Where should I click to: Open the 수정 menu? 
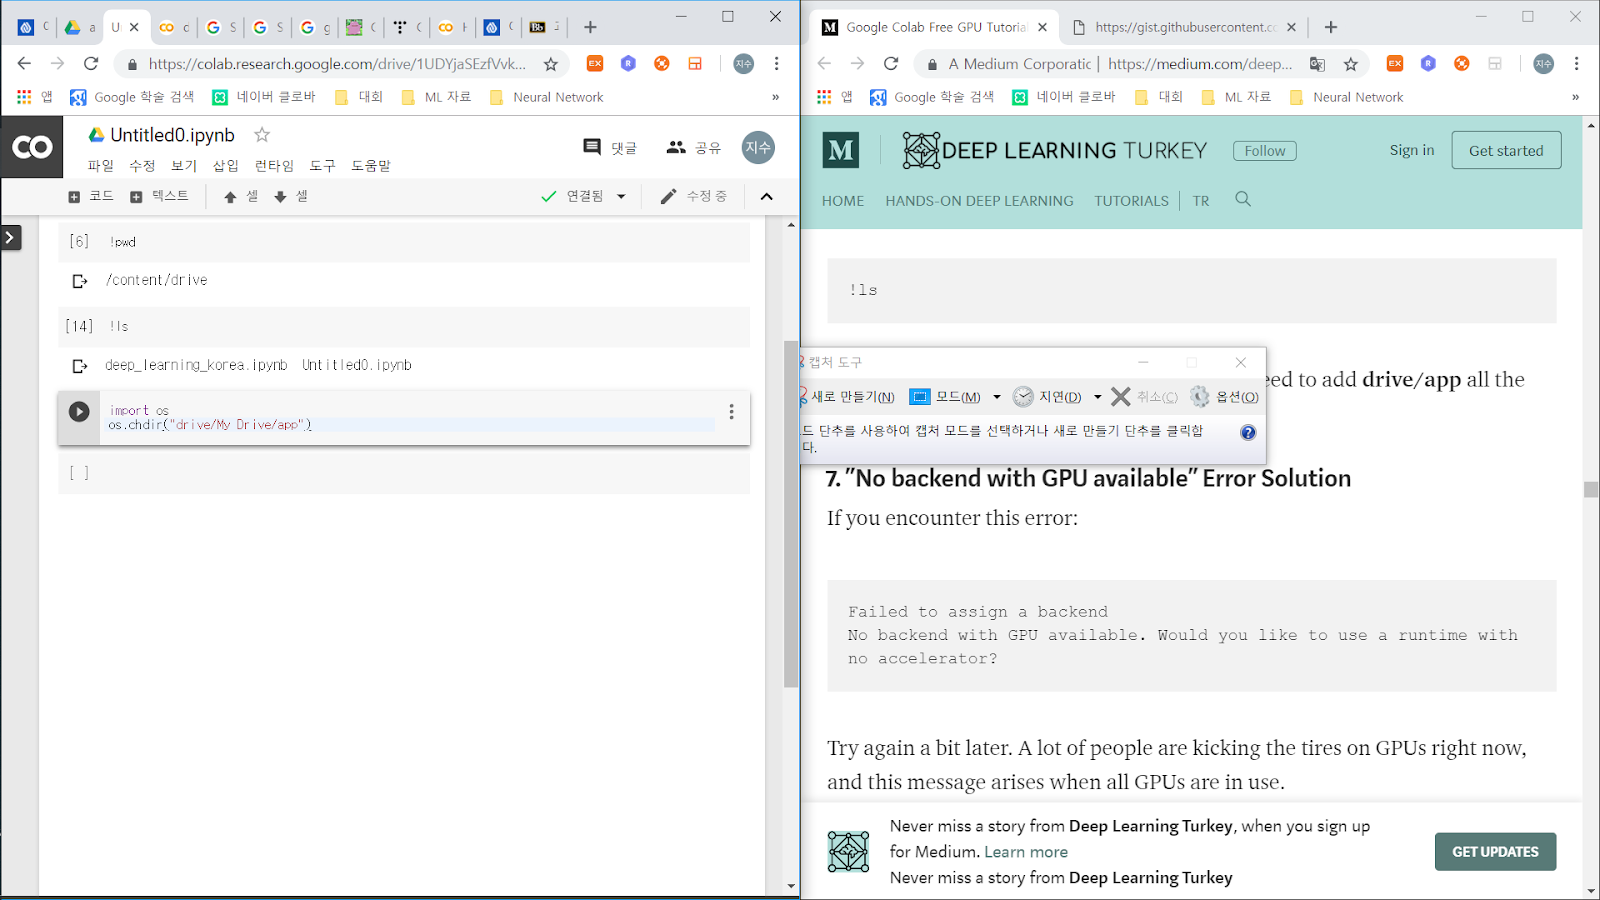coord(142,166)
